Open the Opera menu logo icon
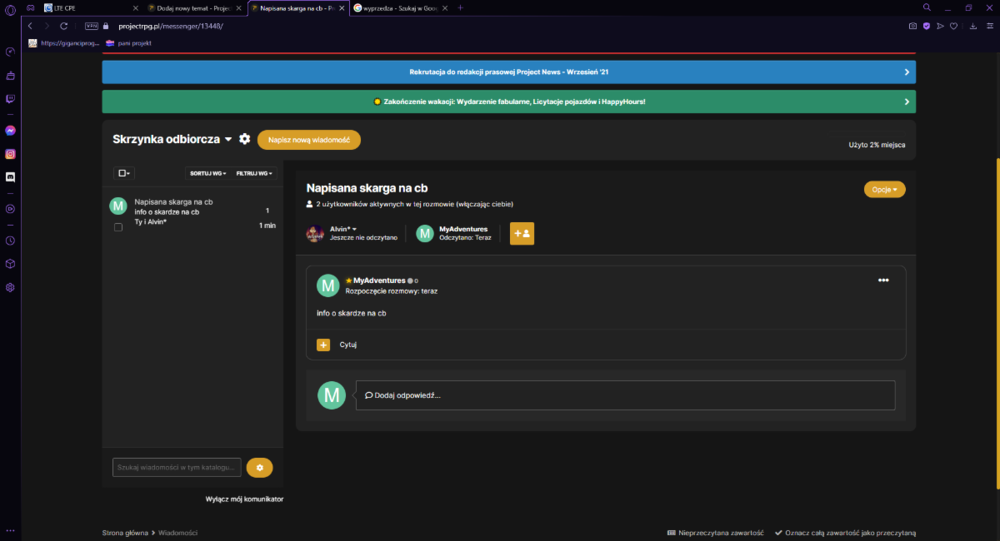This screenshot has height=541, width=1000. [x=10, y=10]
